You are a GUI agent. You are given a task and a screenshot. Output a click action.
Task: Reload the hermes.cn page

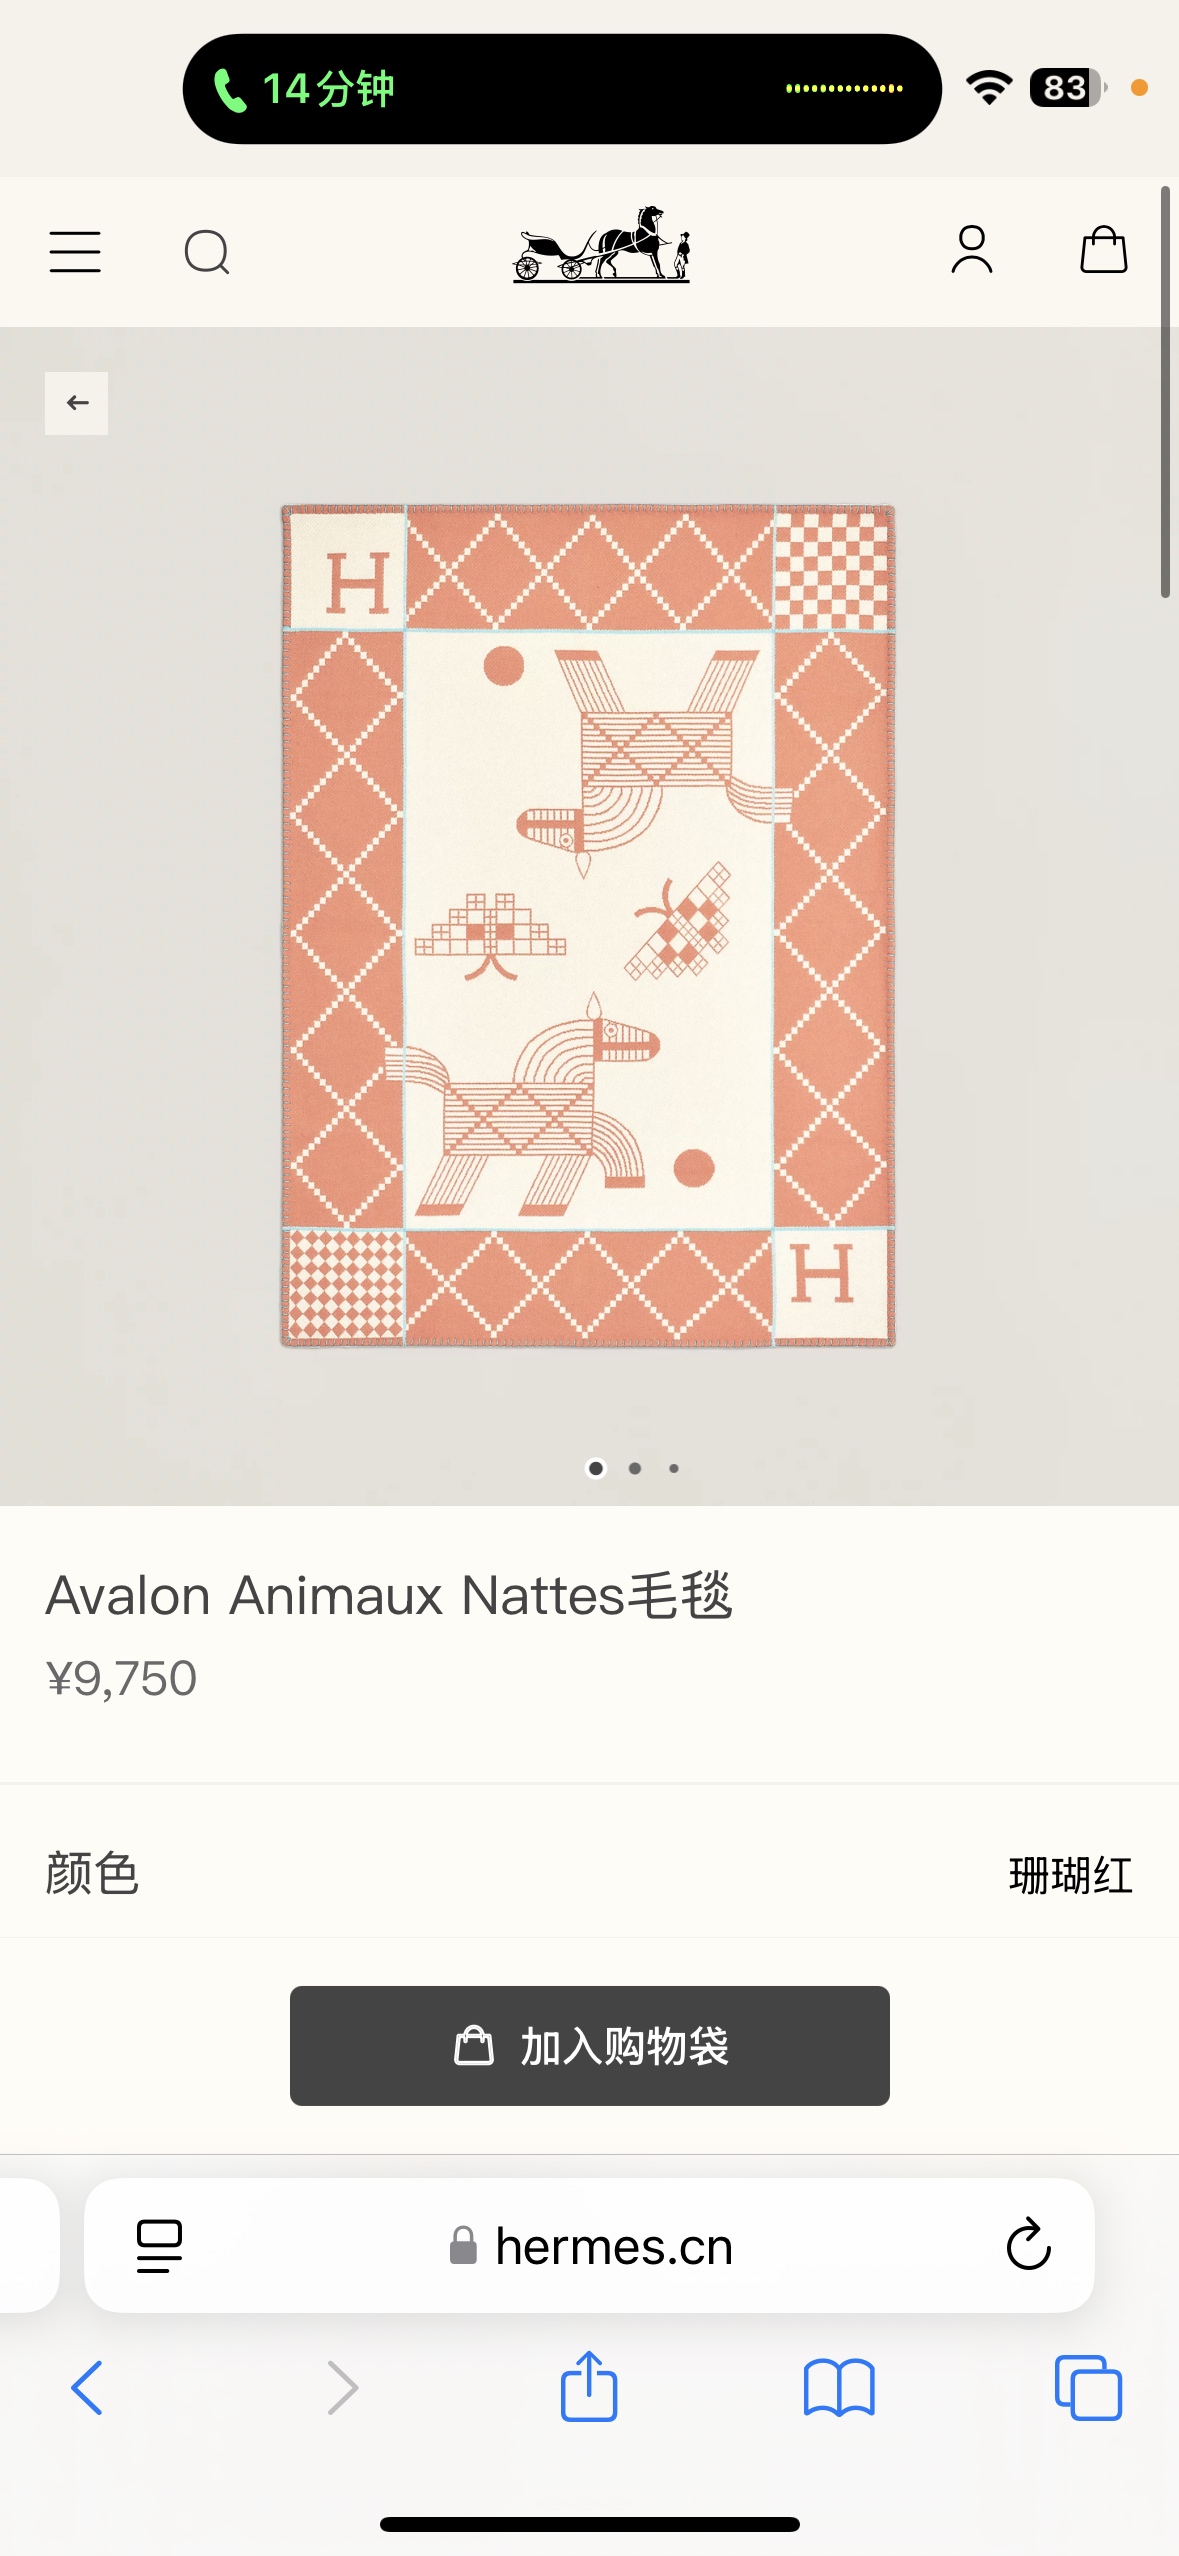(1028, 2245)
